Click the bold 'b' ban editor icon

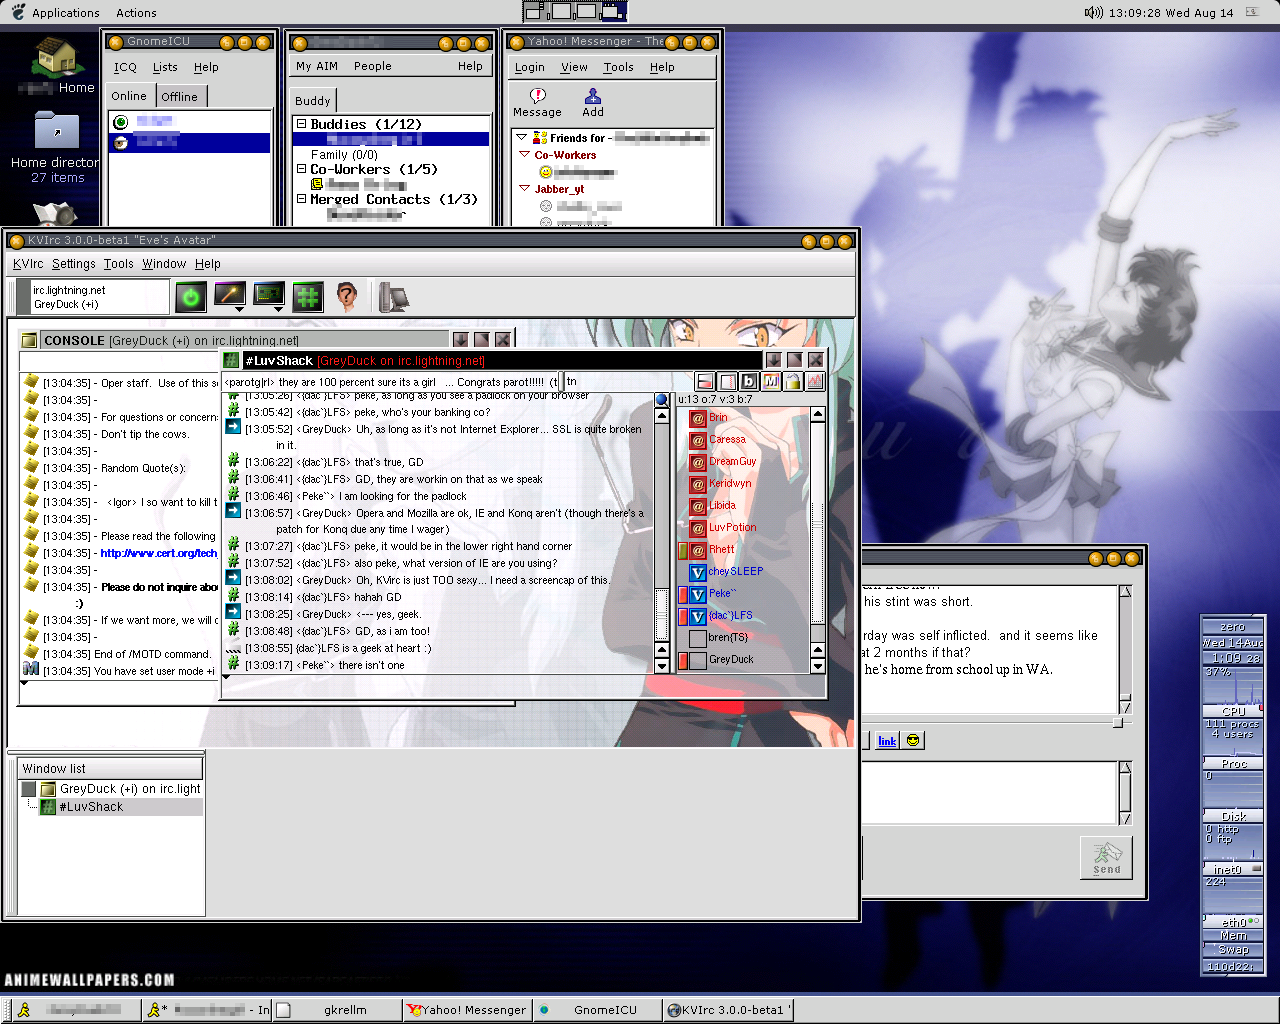[x=749, y=381]
